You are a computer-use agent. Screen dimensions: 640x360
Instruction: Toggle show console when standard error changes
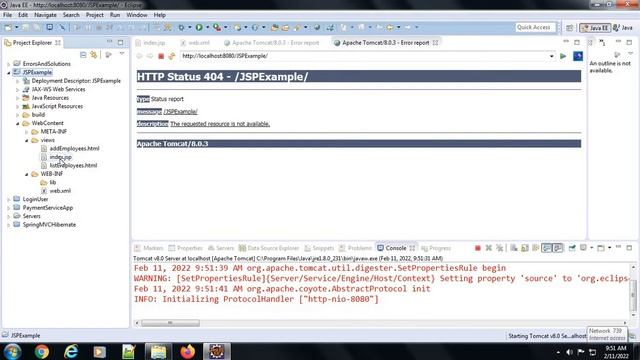coord(558,248)
